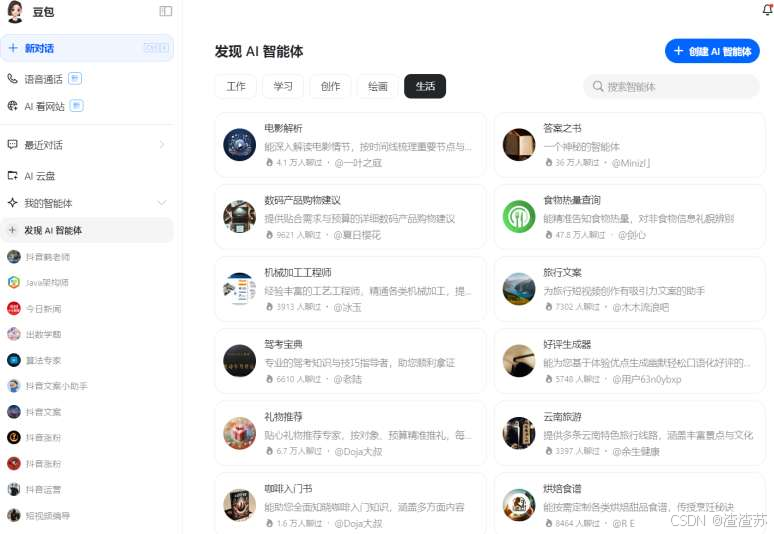Click the 咖啡入门书 title
The image size is (774, 534).
[x=288, y=489]
